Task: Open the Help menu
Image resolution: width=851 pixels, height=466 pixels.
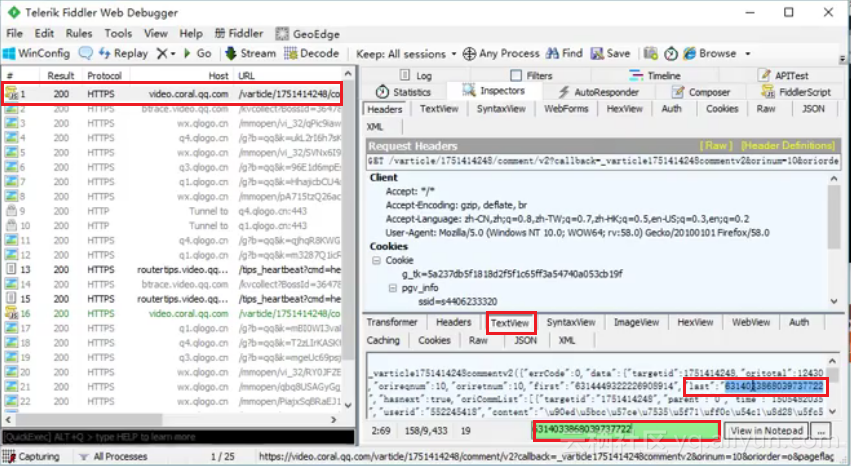Action: [x=190, y=34]
